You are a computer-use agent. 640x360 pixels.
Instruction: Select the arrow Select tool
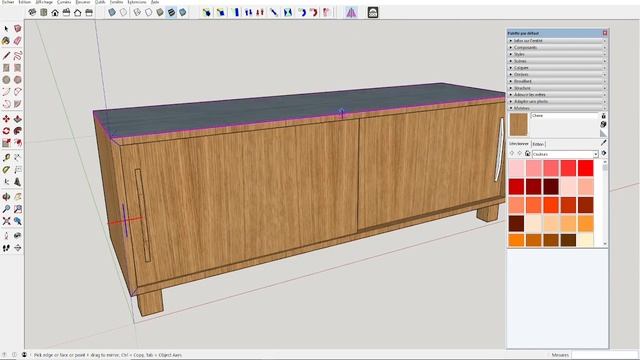(6, 29)
